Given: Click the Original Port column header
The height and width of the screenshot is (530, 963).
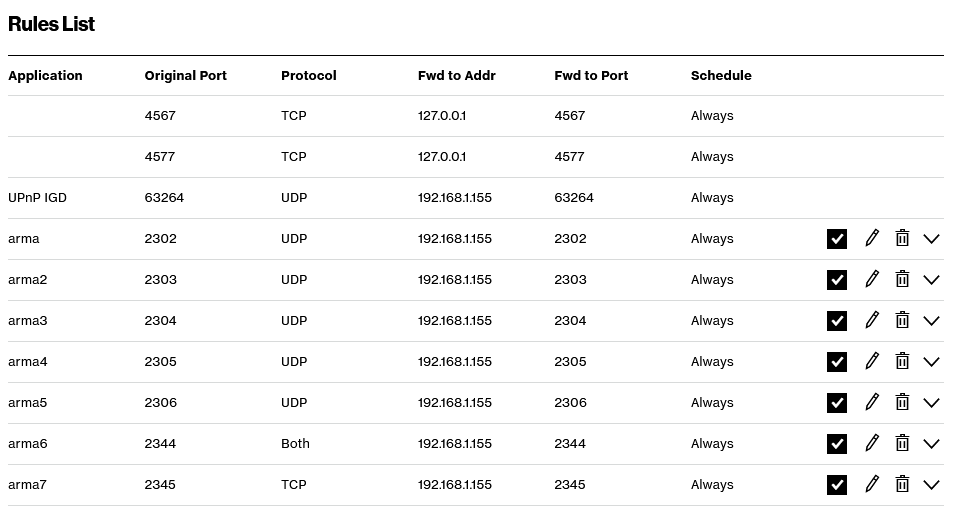Looking at the screenshot, I should pyautogui.click(x=185, y=75).
